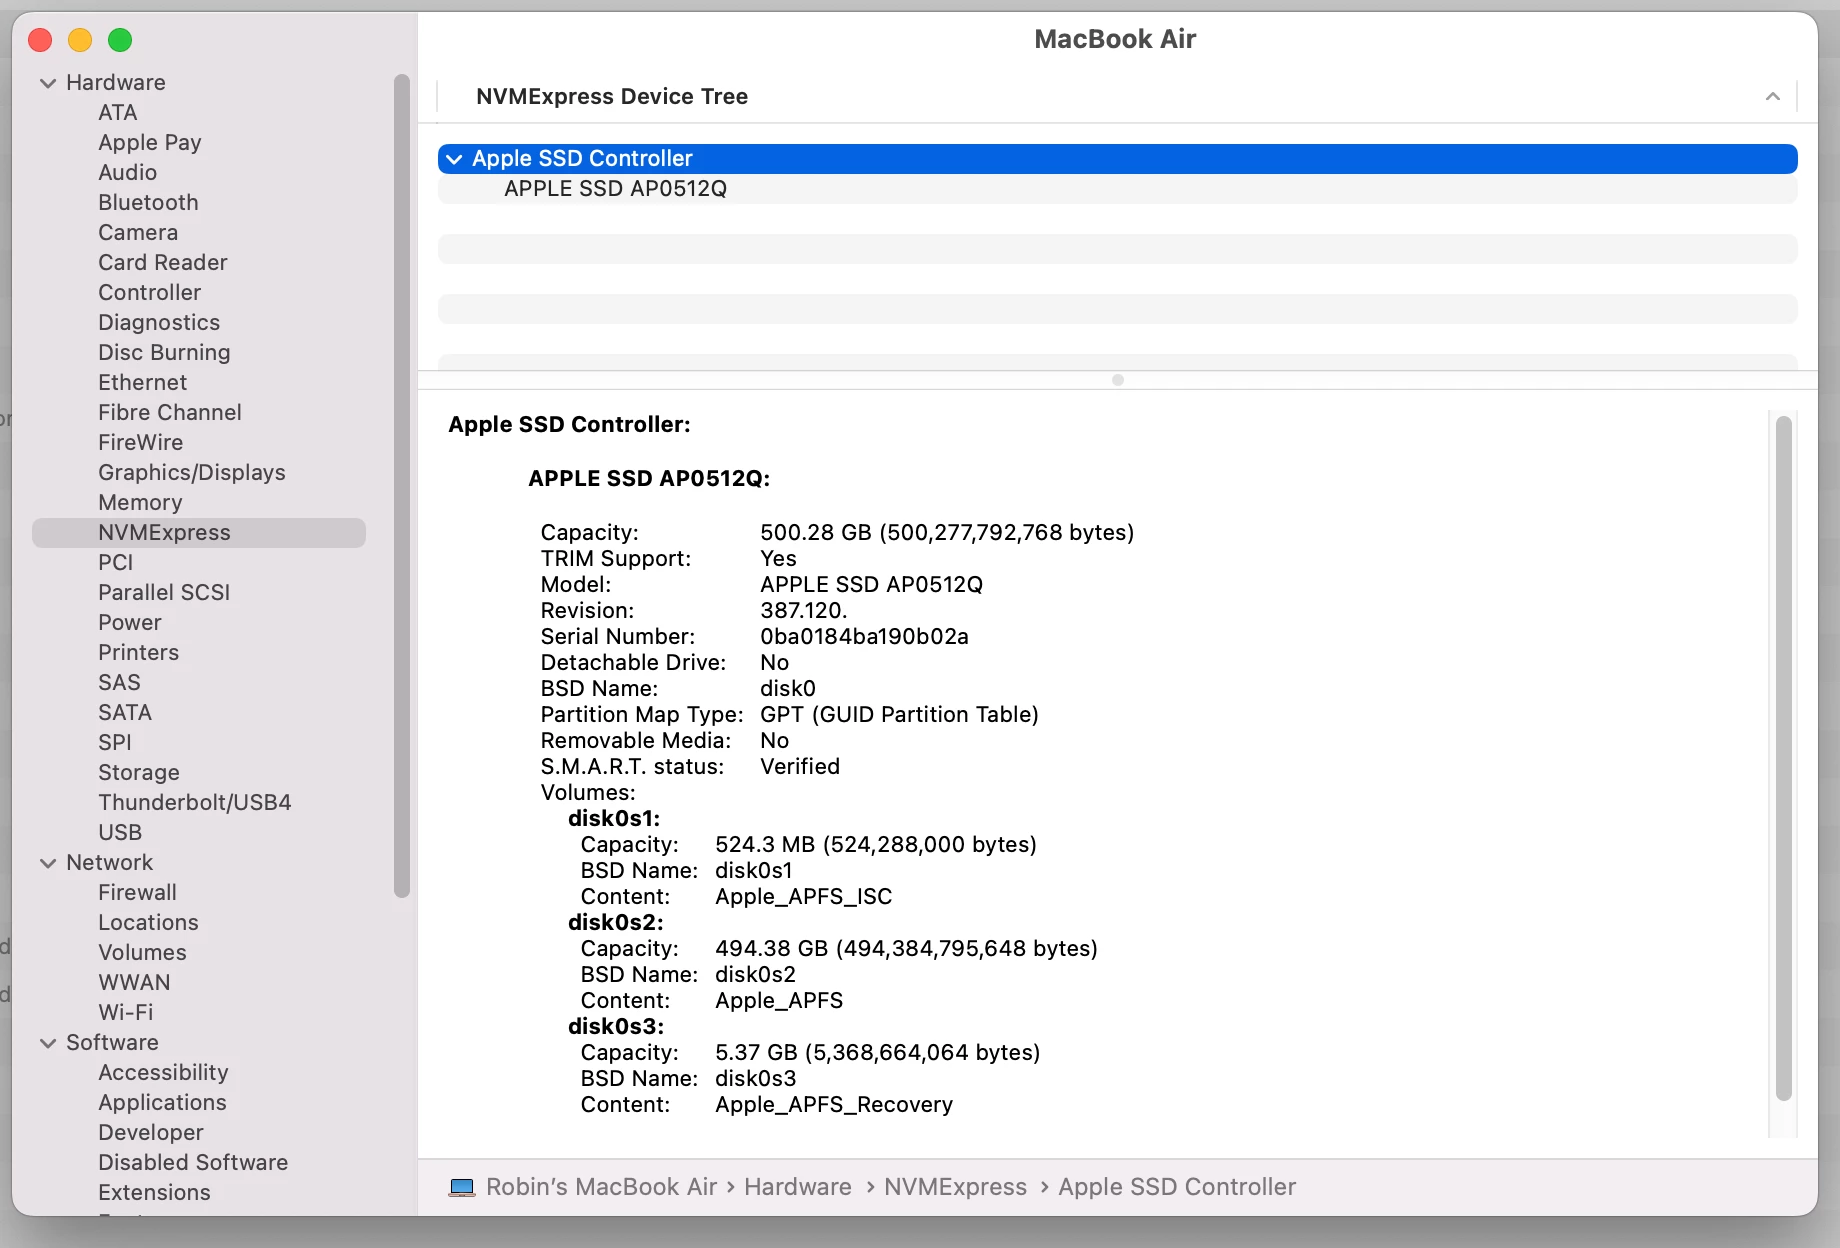Viewport: 1840px width, 1248px height.
Task: Open PCI hardware entry
Action: pyautogui.click(x=116, y=563)
